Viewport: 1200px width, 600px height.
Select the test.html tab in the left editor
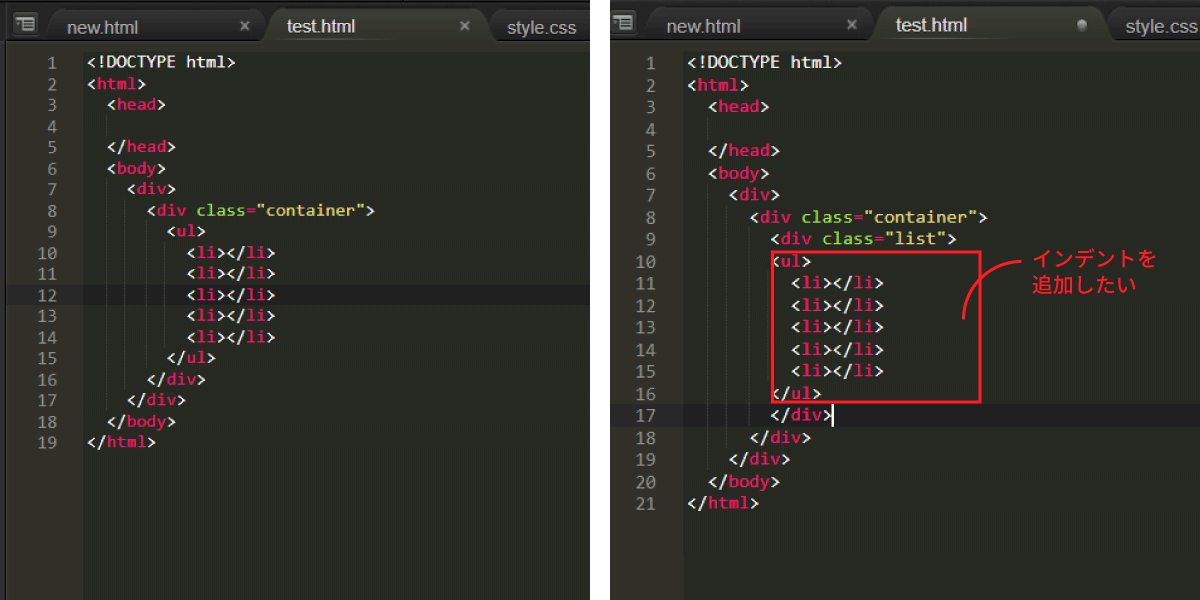coord(320,26)
